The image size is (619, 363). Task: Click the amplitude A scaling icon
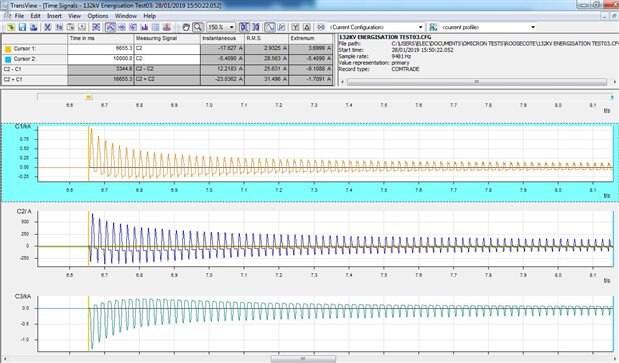(307, 27)
